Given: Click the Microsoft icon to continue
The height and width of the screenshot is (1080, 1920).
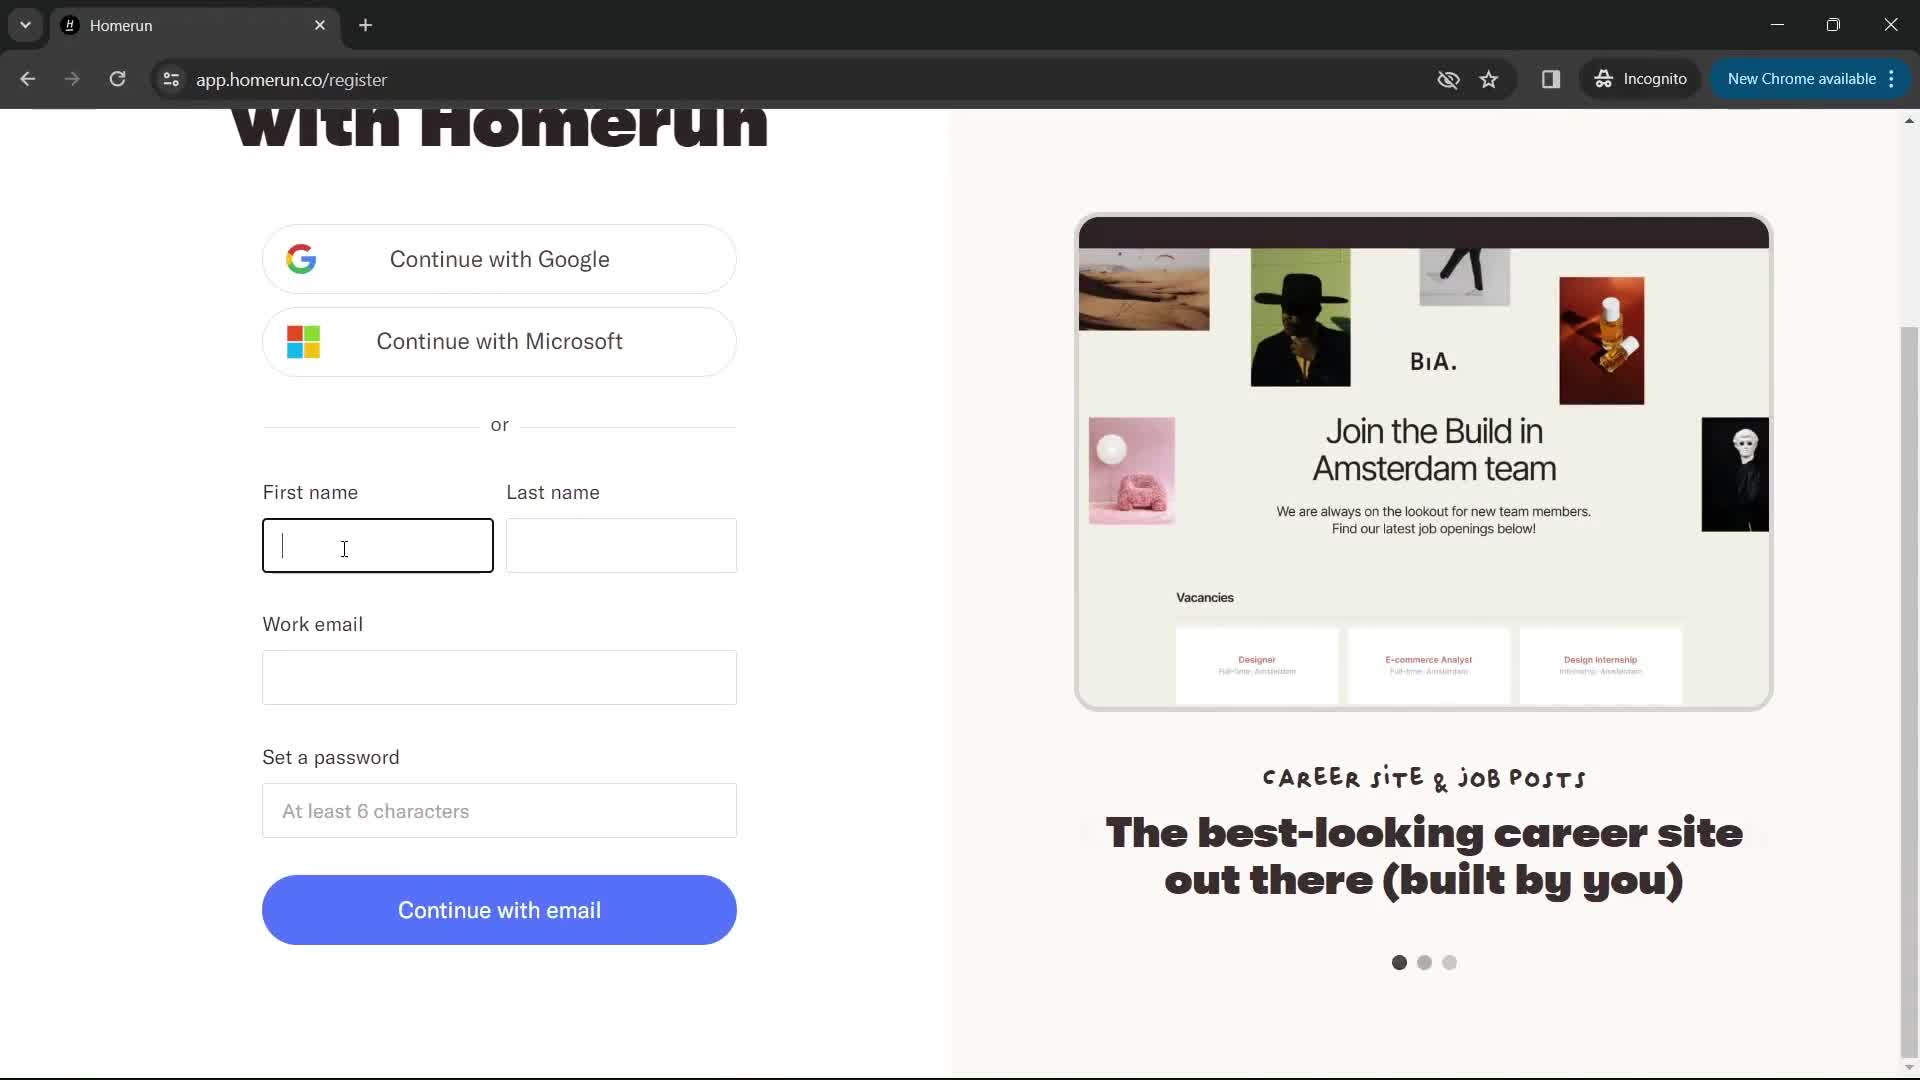Looking at the screenshot, I should click(303, 342).
